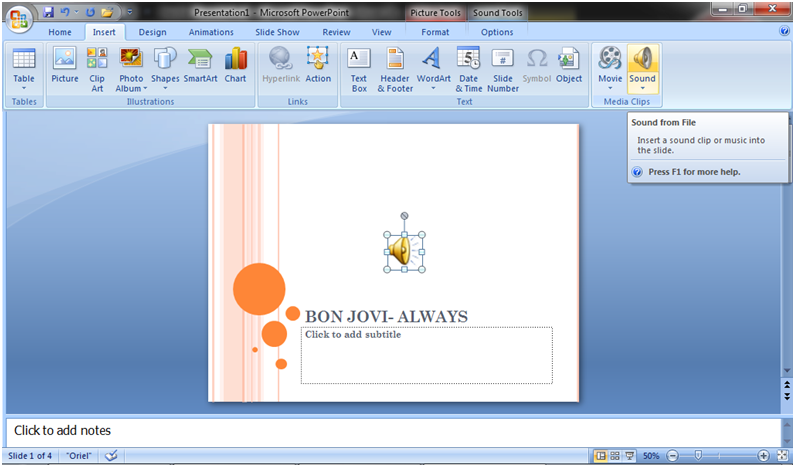Select the sound speaker icon on slide

point(404,252)
